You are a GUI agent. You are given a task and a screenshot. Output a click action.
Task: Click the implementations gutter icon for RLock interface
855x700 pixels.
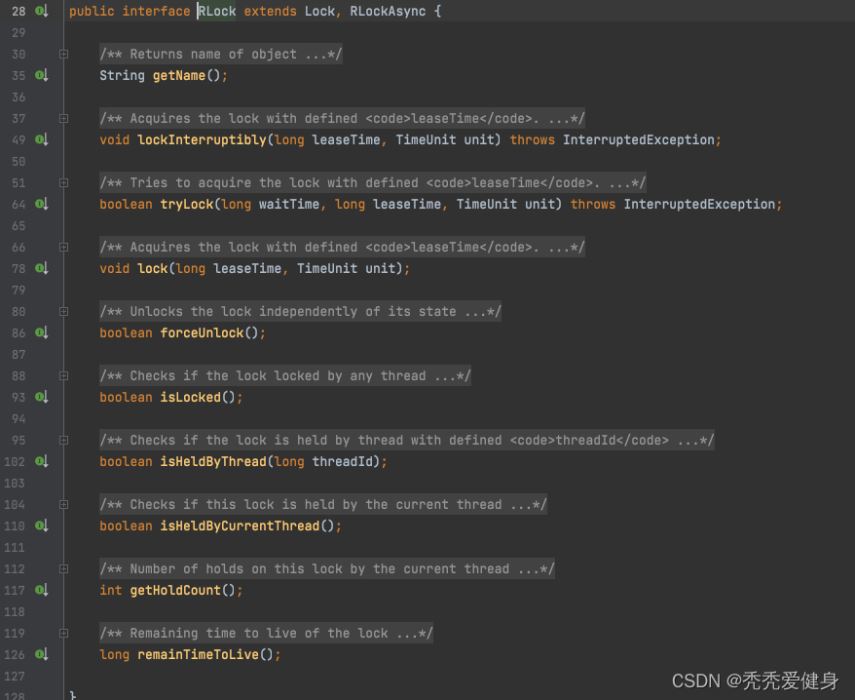[x=41, y=11]
